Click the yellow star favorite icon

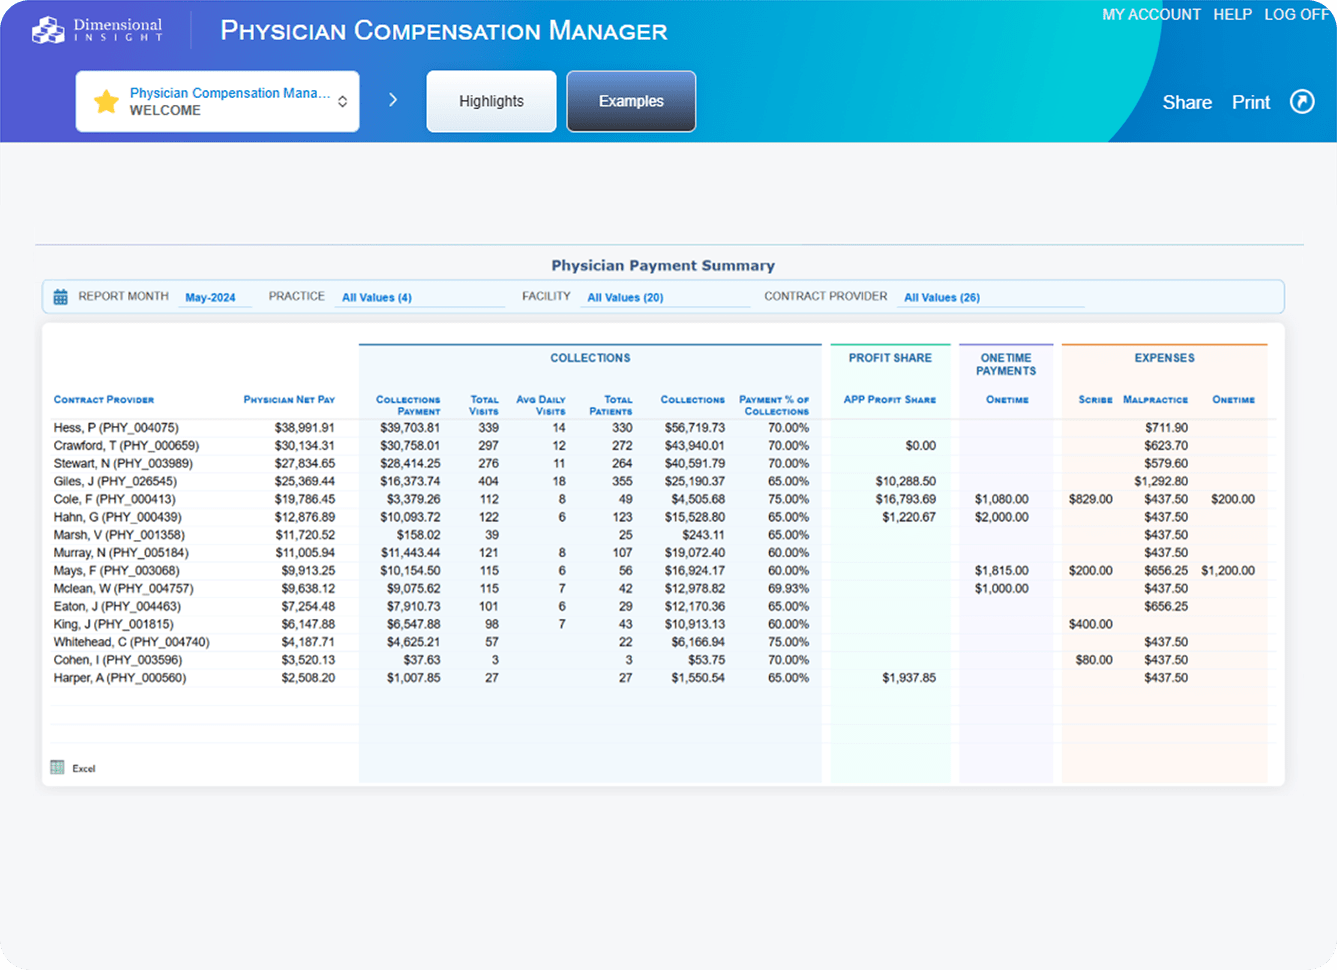(x=106, y=101)
